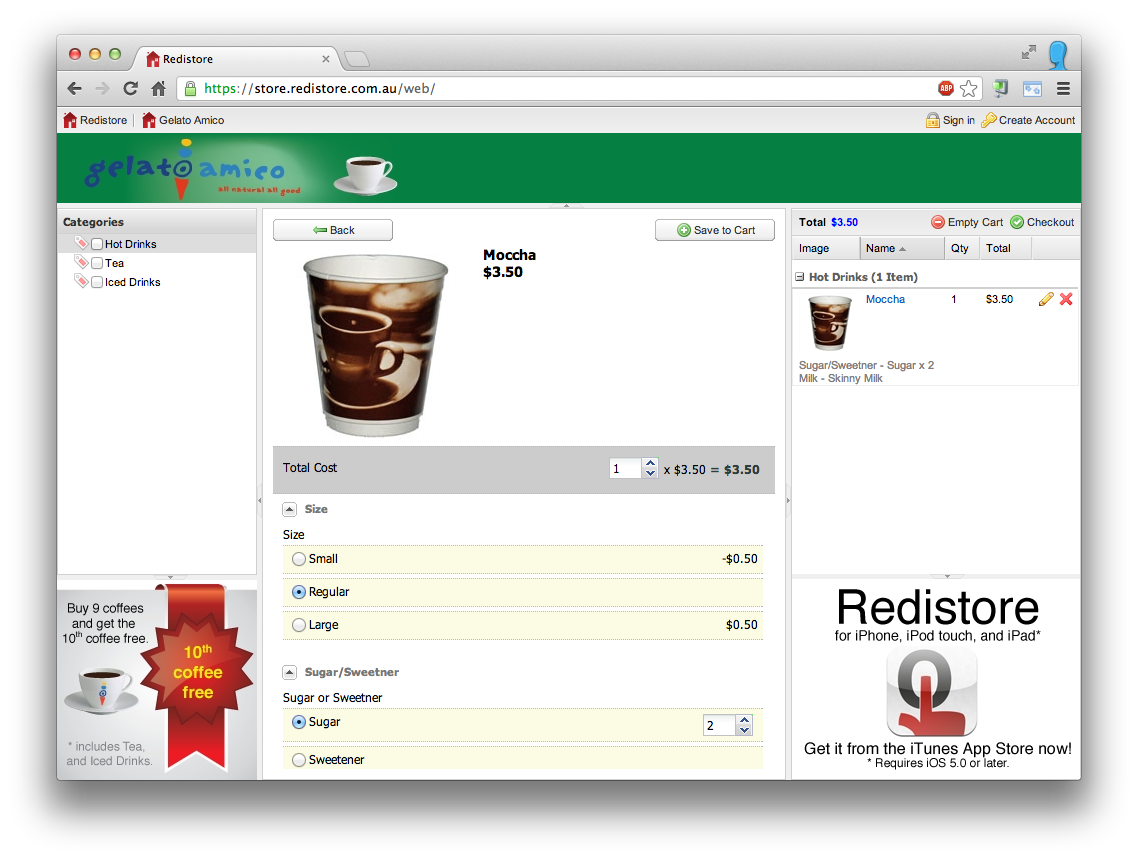Open the Moccha link in cart
This screenshot has width=1138, height=859.
(885, 299)
